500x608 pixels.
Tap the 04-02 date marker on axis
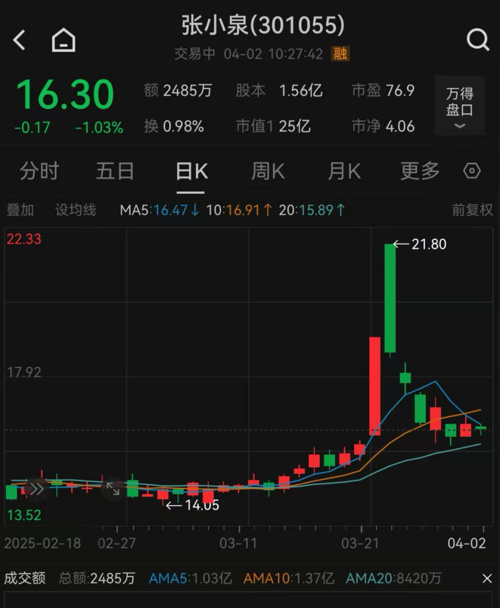coord(467,543)
